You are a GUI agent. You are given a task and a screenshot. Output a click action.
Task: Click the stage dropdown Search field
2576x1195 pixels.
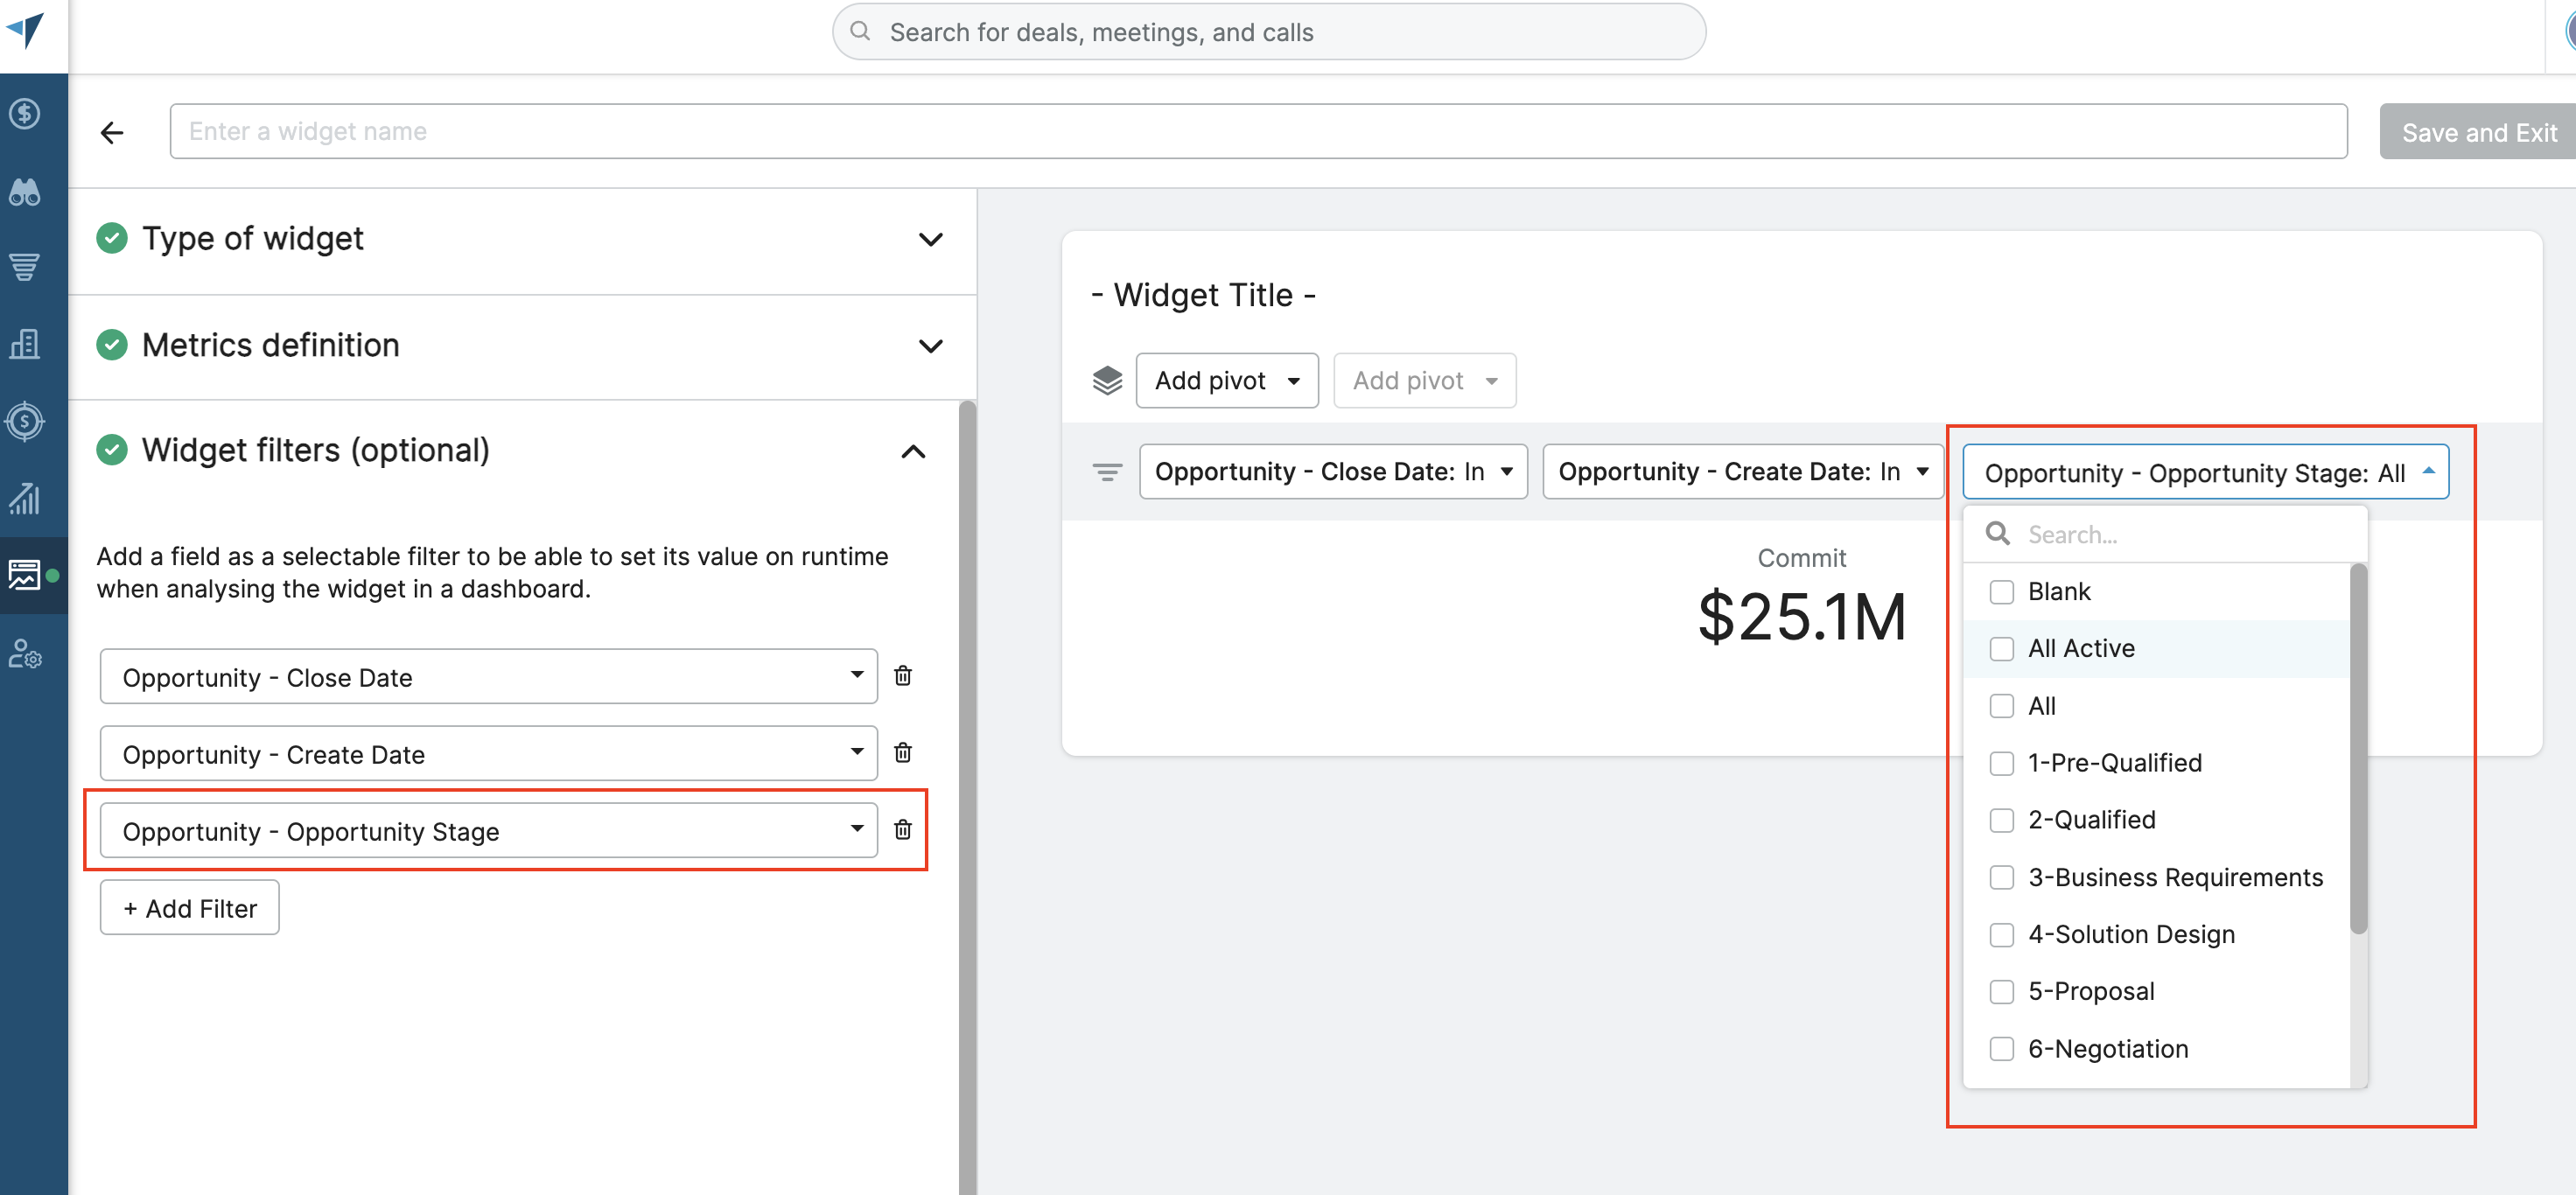pyautogui.click(x=2166, y=534)
